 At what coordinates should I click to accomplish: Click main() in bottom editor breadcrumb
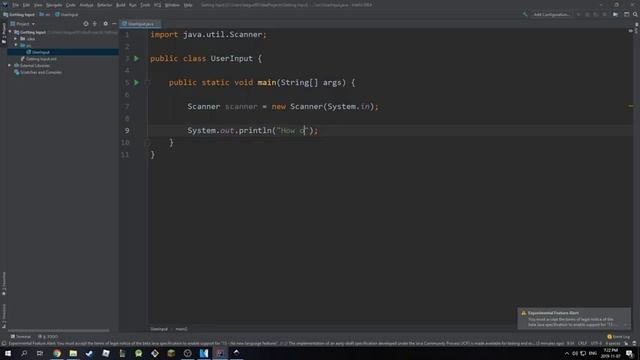[181, 329]
